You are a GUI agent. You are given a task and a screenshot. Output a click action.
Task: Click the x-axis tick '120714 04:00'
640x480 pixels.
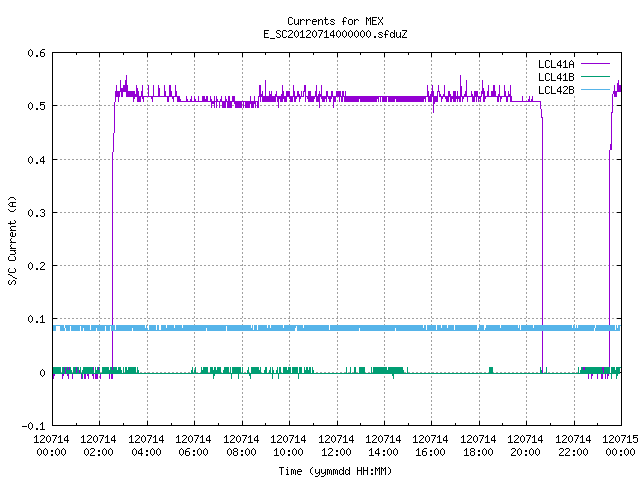pos(146,445)
